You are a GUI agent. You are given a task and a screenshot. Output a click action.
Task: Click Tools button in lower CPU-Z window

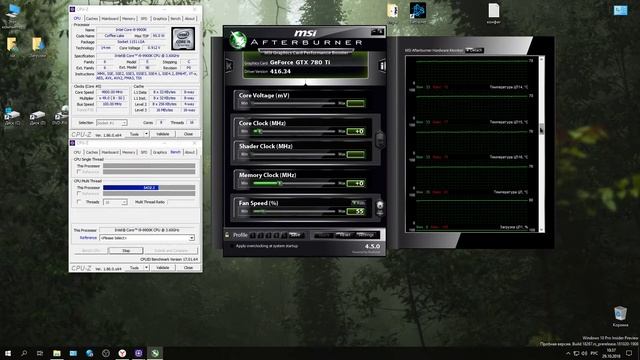point(134,268)
